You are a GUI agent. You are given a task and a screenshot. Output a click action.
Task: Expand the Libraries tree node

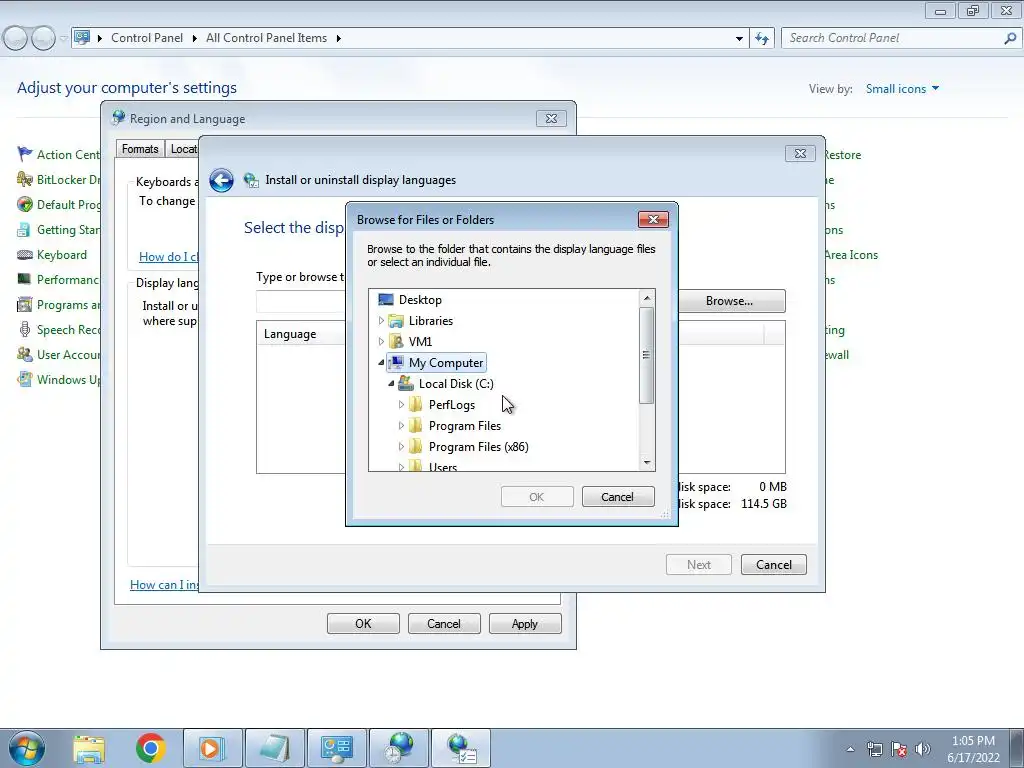pos(381,321)
